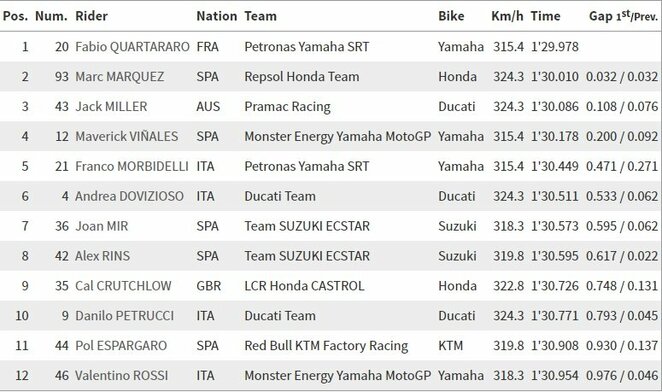Open Joan MIR rider entry
The height and width of the screenshot is (392, 662).
[x=101, y=226]
